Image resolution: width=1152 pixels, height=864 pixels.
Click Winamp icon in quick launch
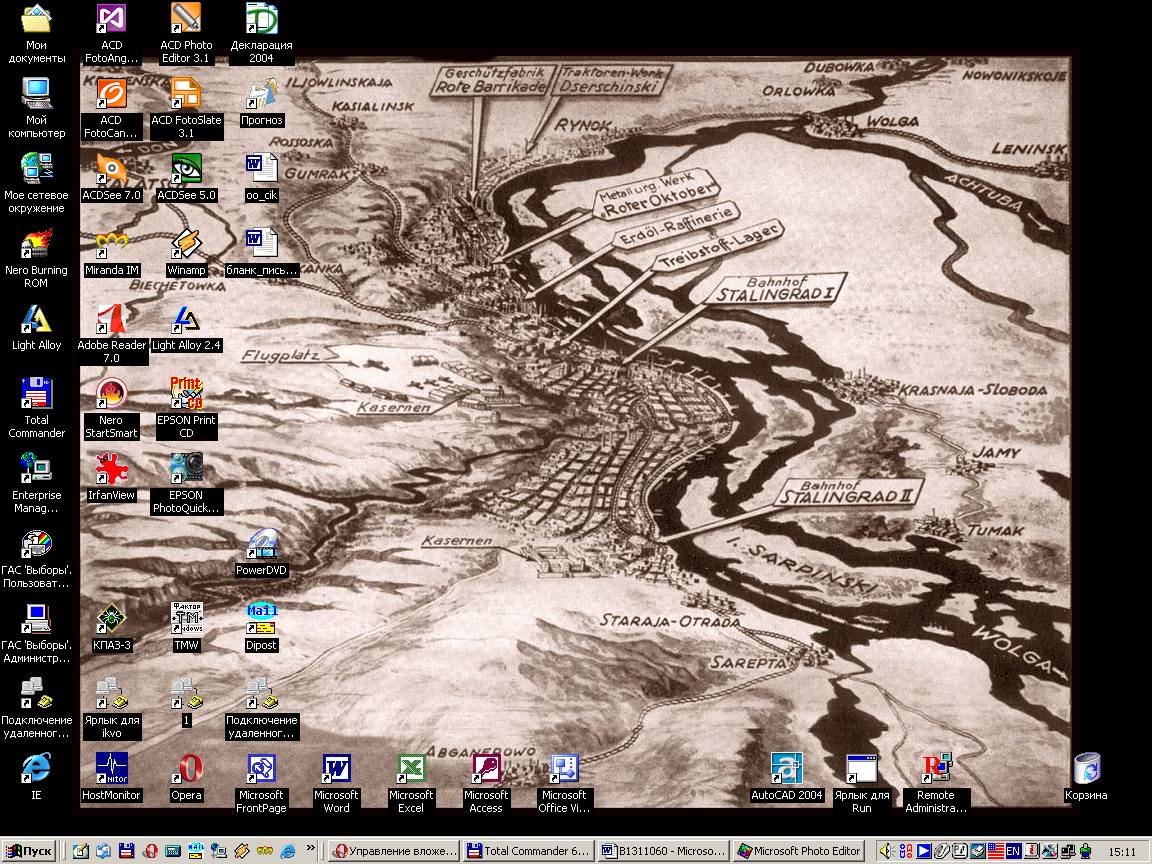pos(242,852)
